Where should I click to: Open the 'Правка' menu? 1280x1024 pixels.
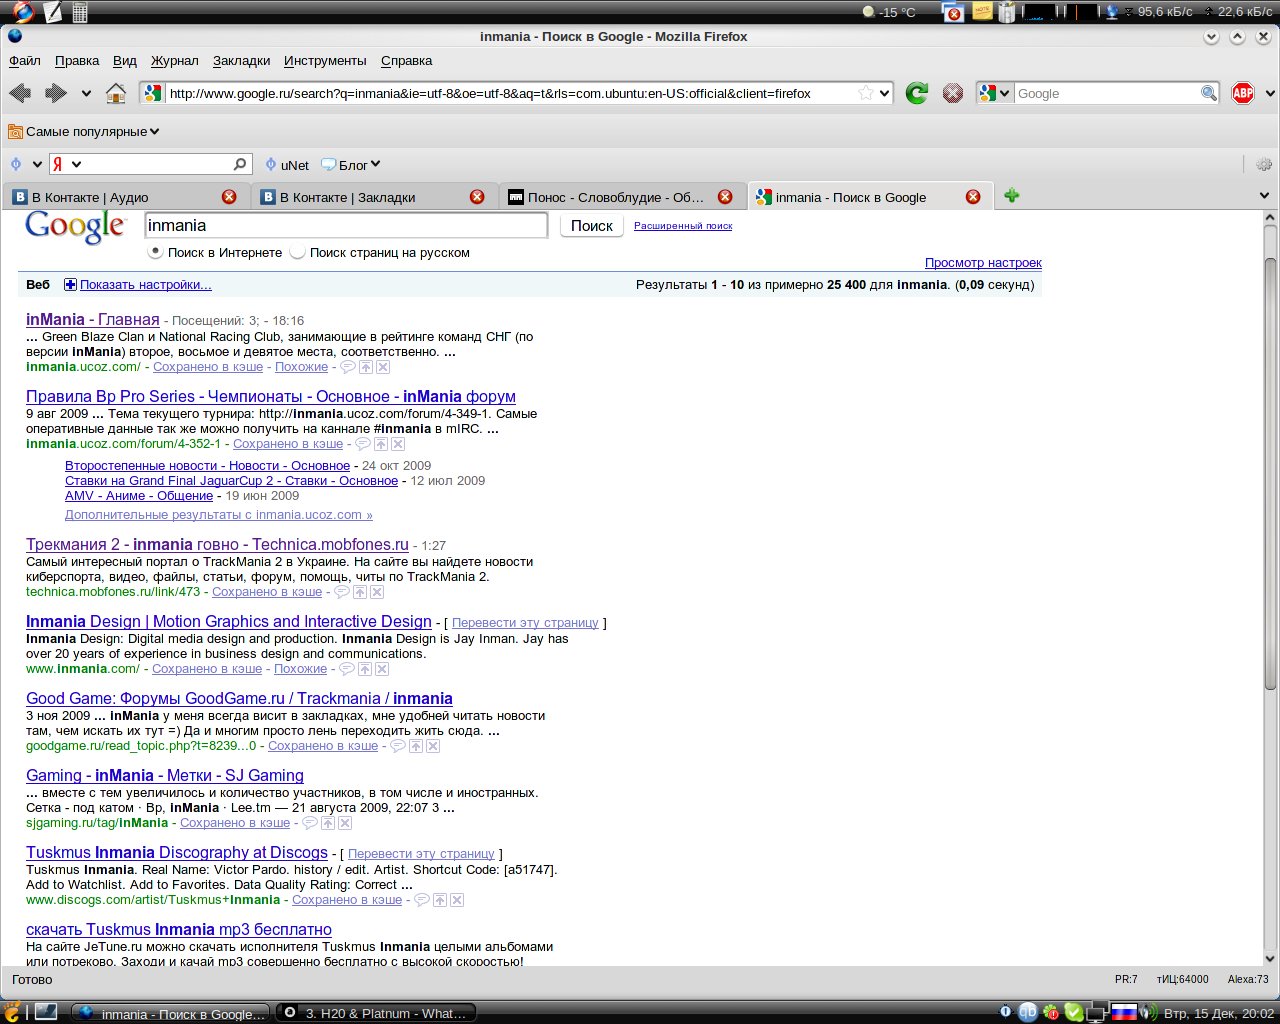(77, 60)
